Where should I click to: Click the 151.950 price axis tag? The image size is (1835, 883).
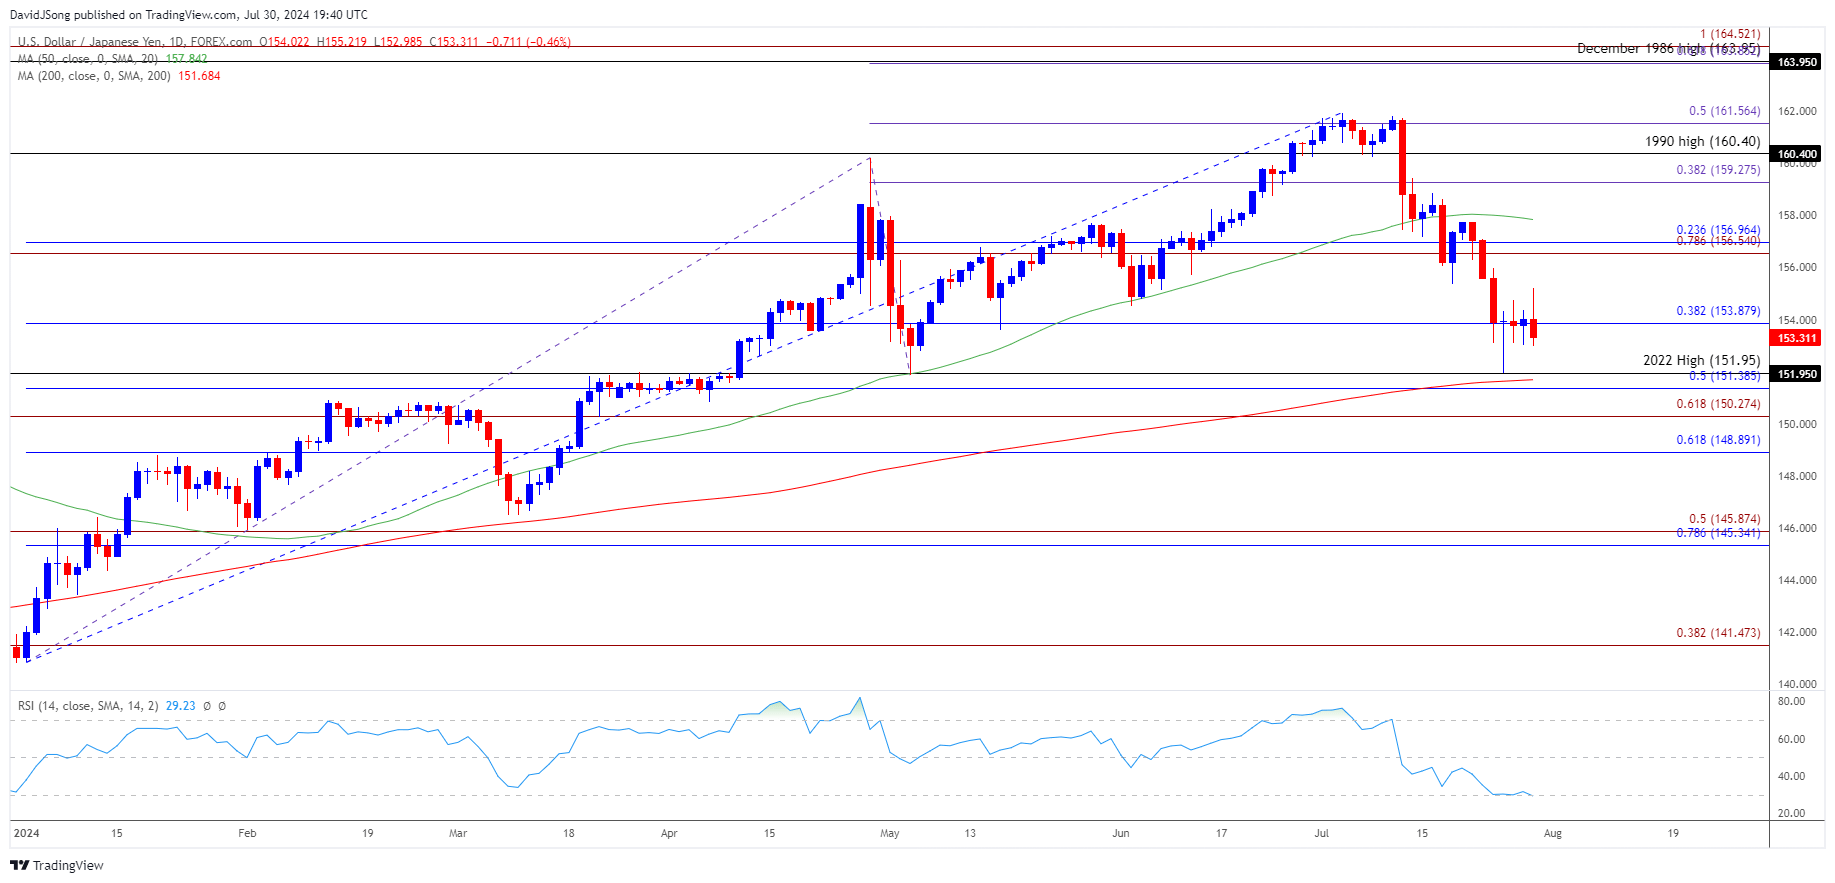1796,374
